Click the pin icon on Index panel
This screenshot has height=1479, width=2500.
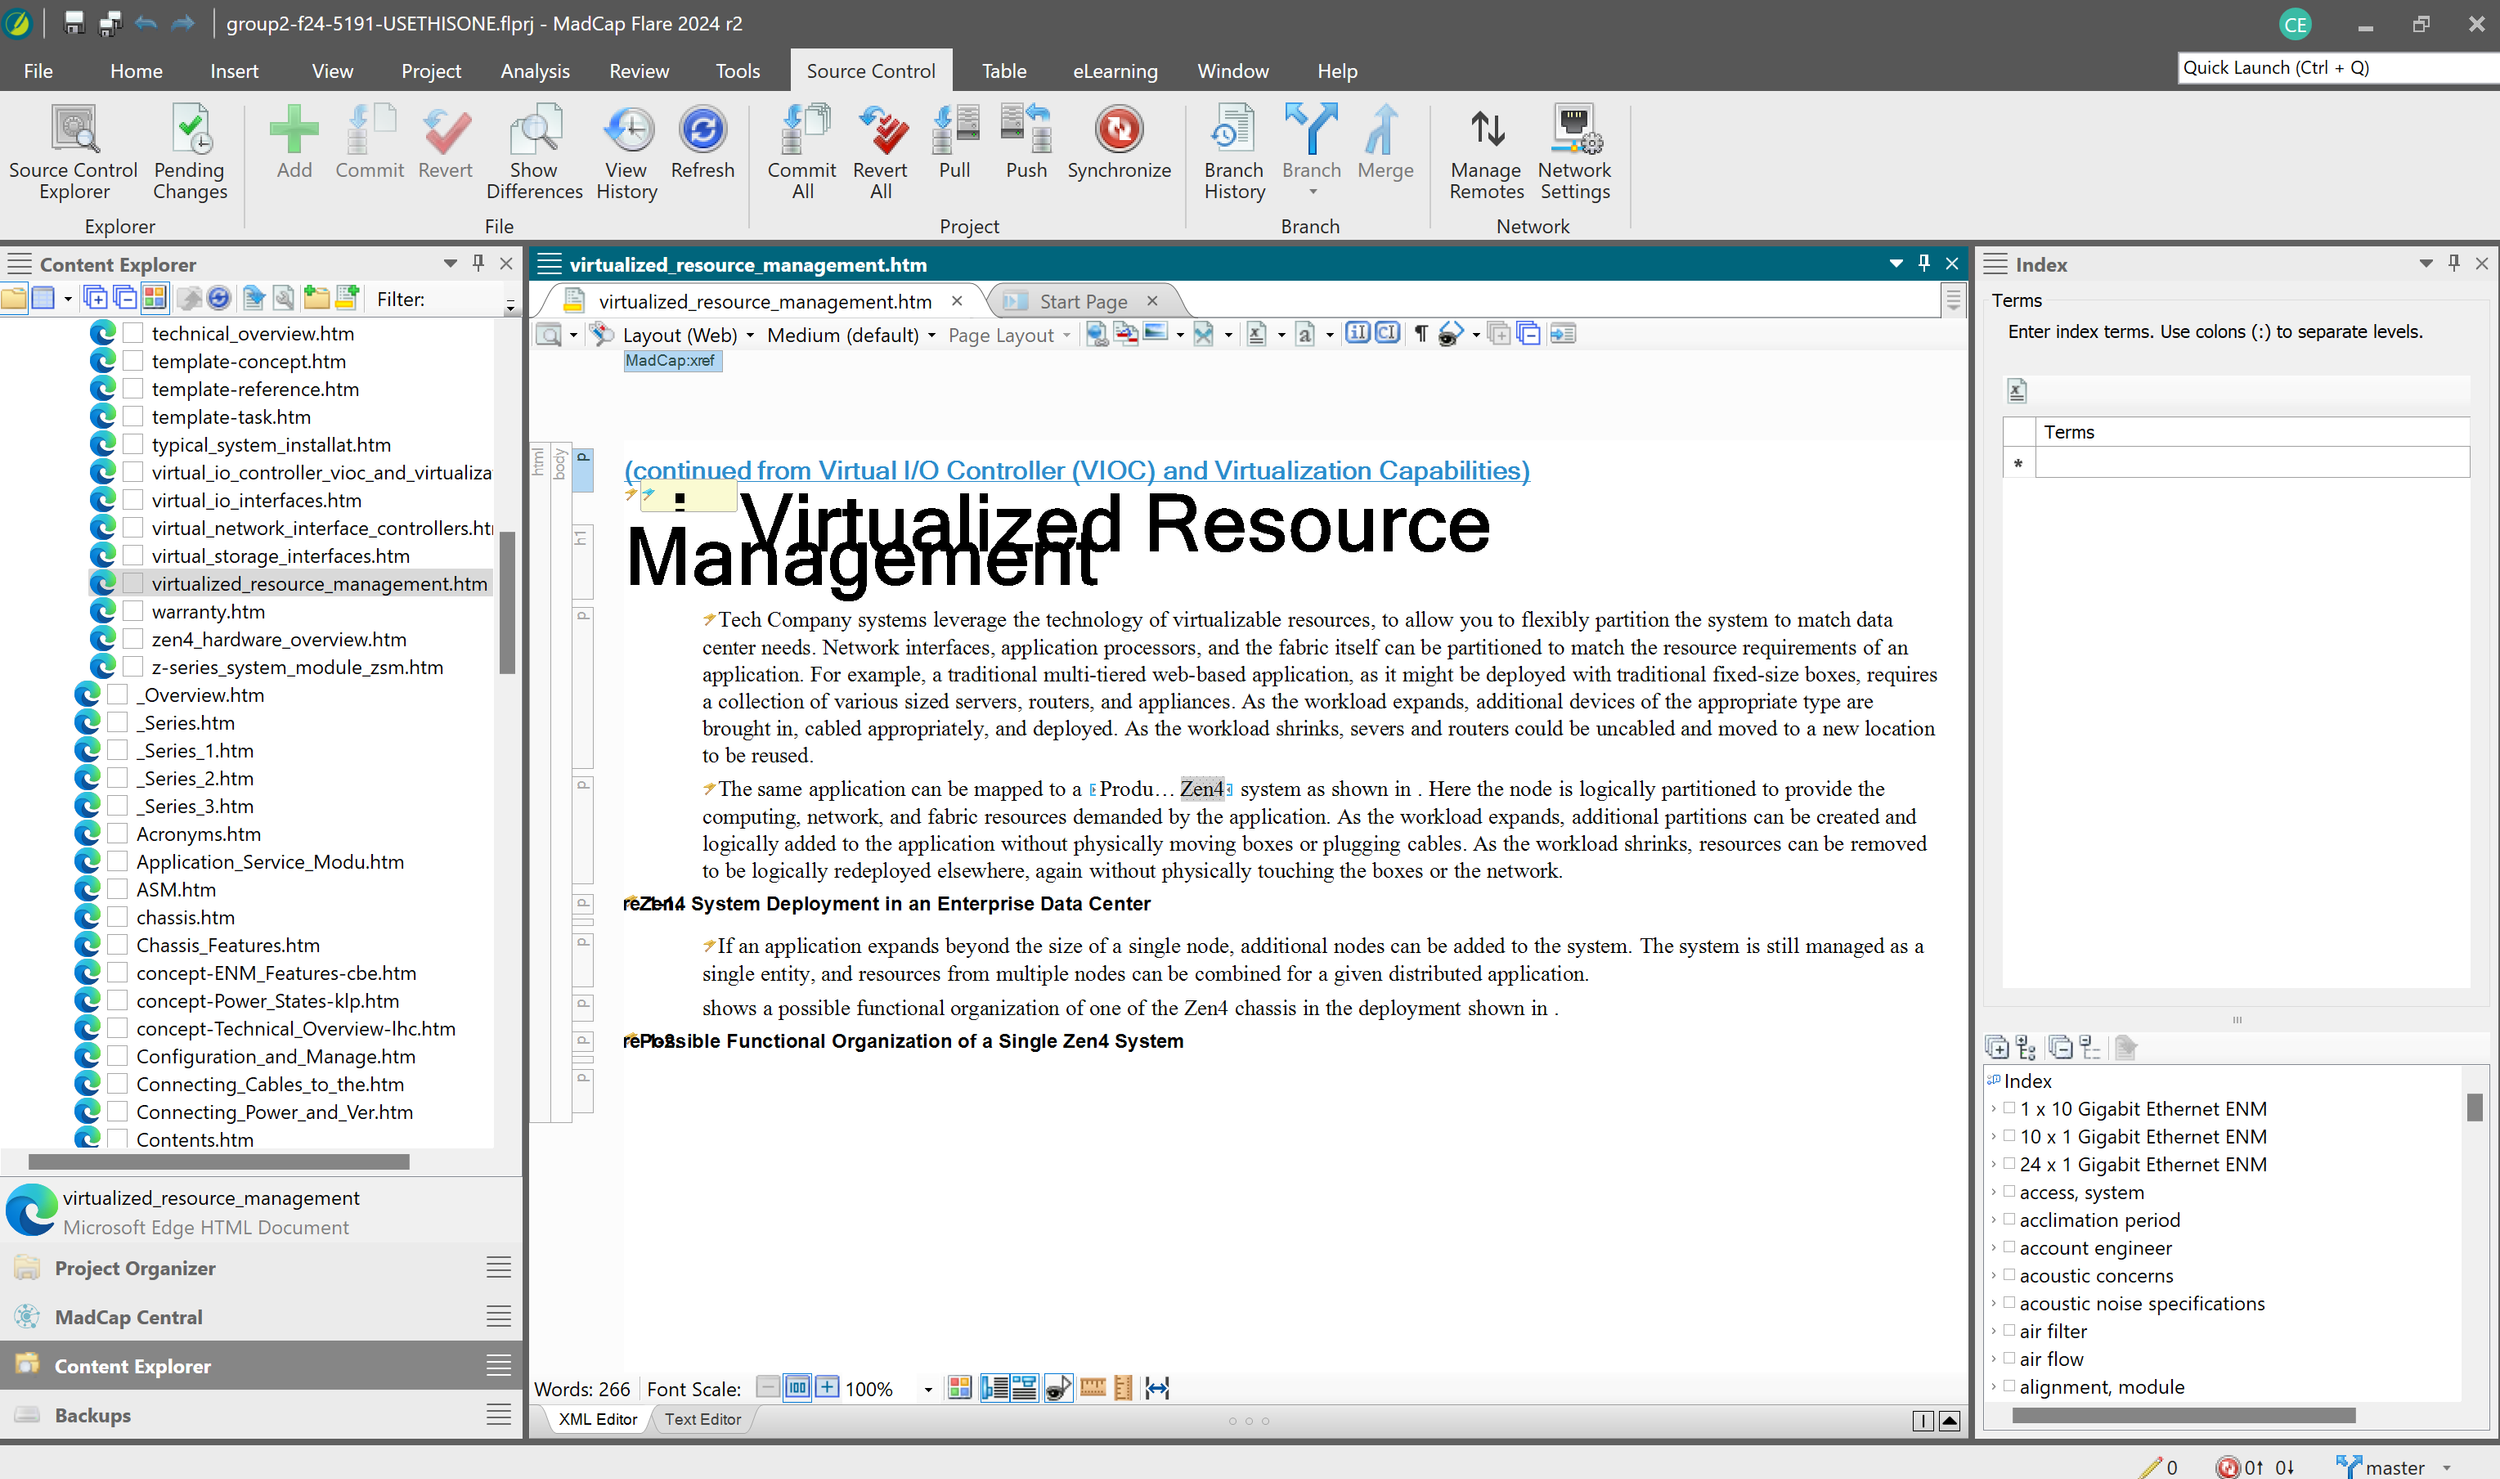point(2454,263)
